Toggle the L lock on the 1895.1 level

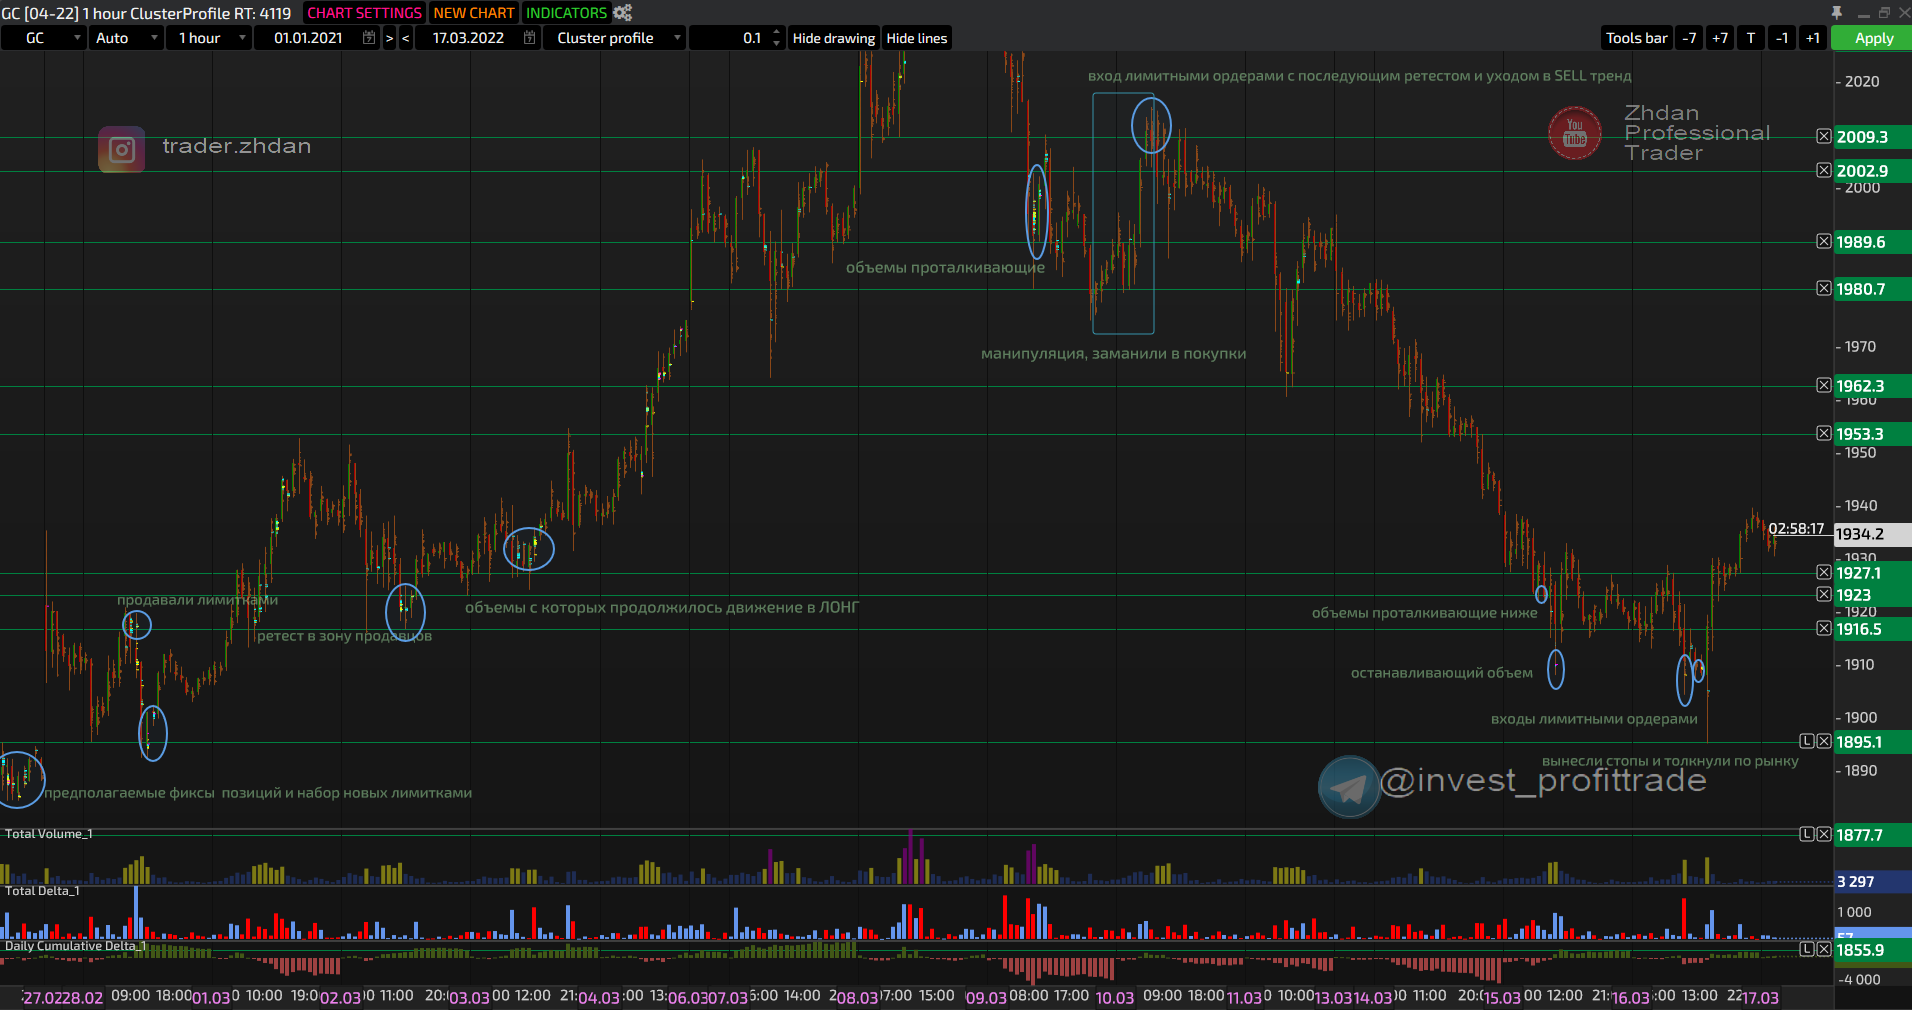click(x=1807, y=742)
